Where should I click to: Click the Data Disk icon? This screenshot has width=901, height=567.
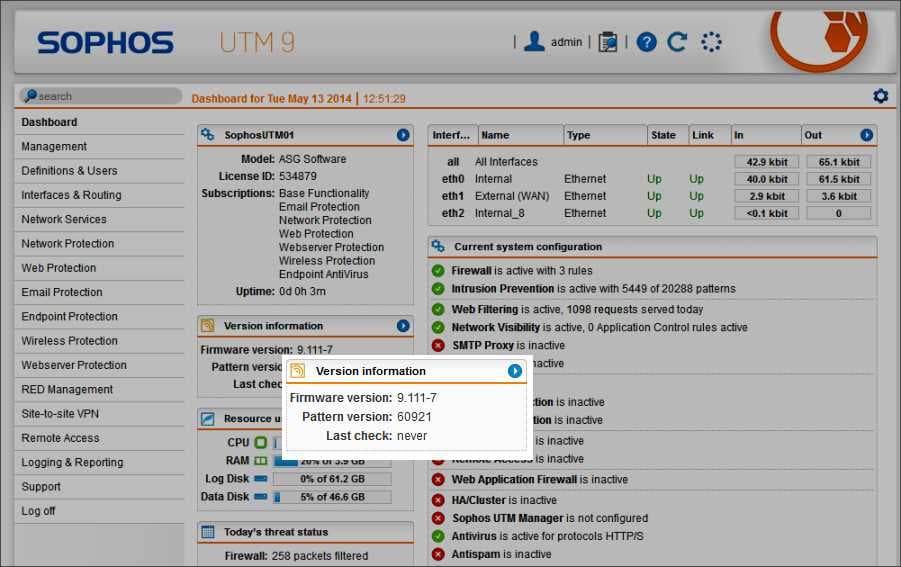pos(261,497)
